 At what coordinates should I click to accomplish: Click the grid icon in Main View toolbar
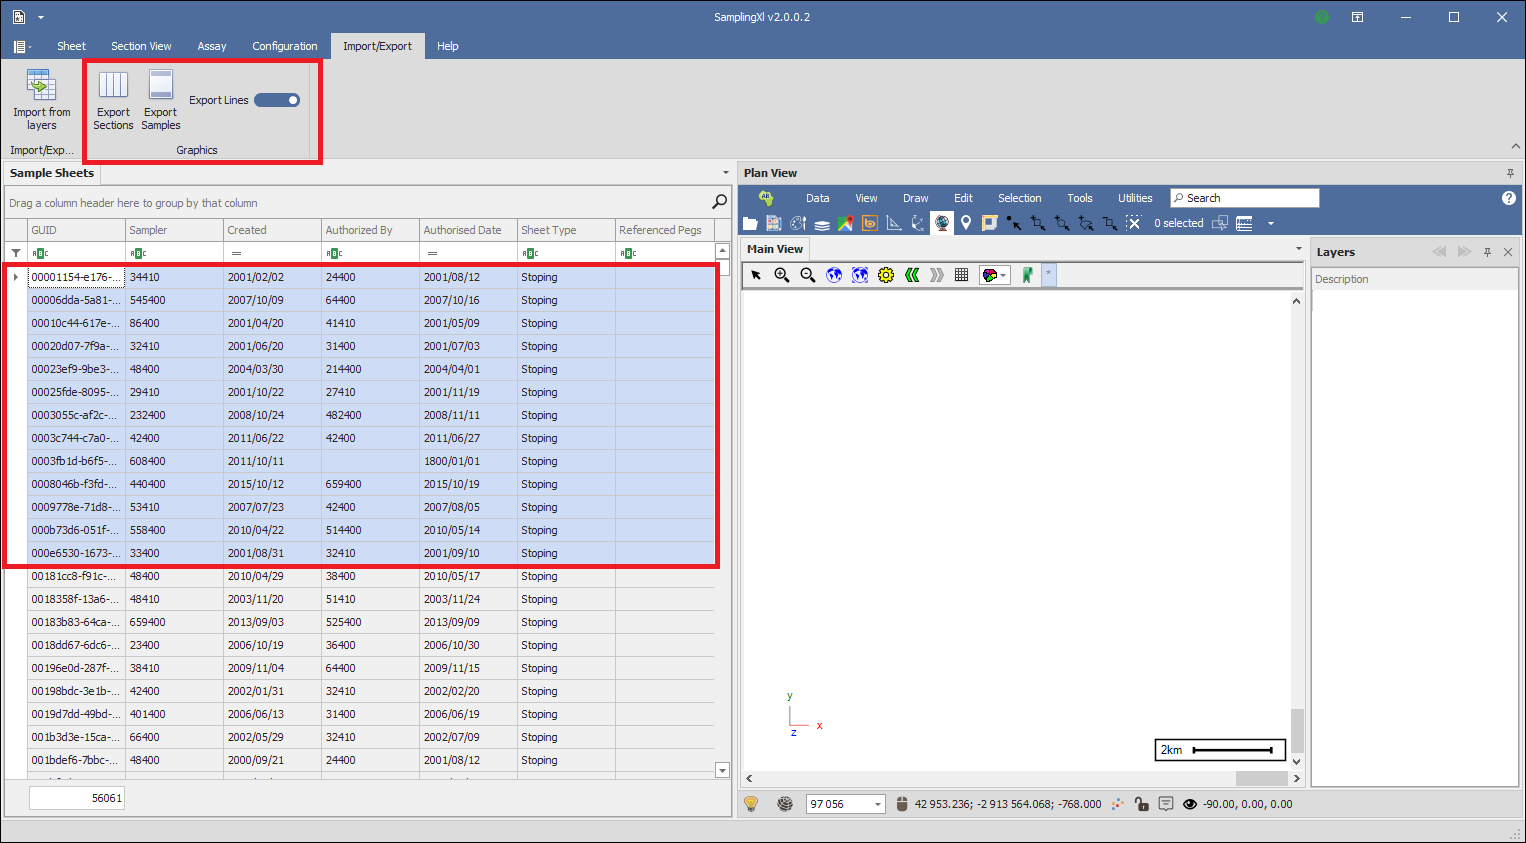tap(961, 275)
